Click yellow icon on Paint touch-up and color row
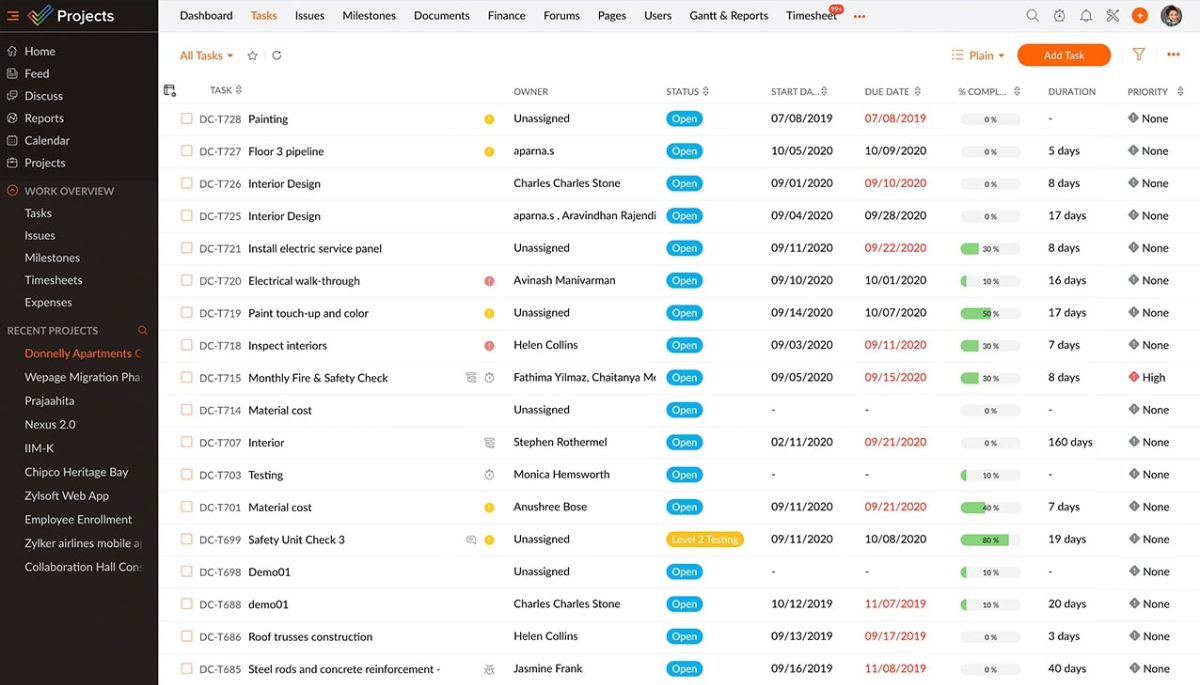 489,313
